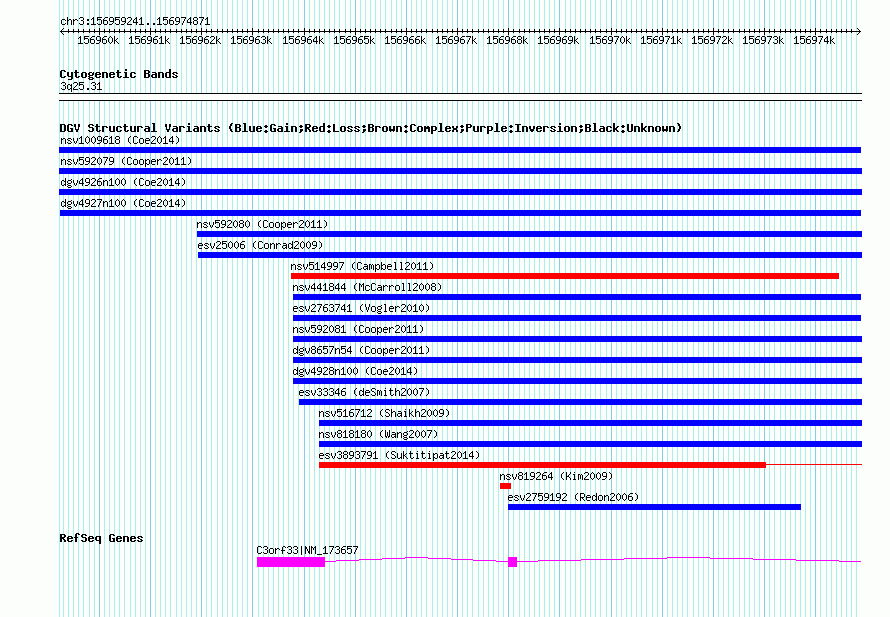Click the Cytogenetic Bands track title
Image resolution: width=890 pixels, height=617 pixels.
click(x=119, y=74)
